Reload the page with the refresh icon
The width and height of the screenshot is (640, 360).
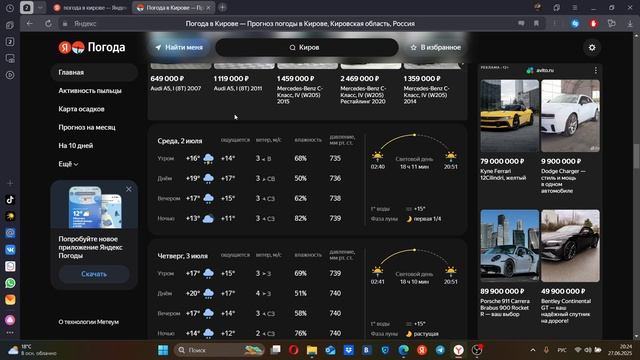[x=48, y=24]
